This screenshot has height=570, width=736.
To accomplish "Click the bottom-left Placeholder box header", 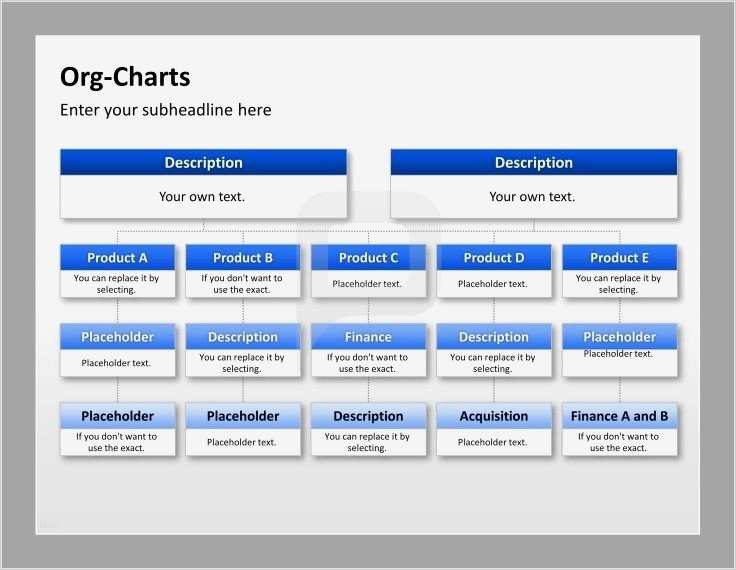I will [117, 416].
